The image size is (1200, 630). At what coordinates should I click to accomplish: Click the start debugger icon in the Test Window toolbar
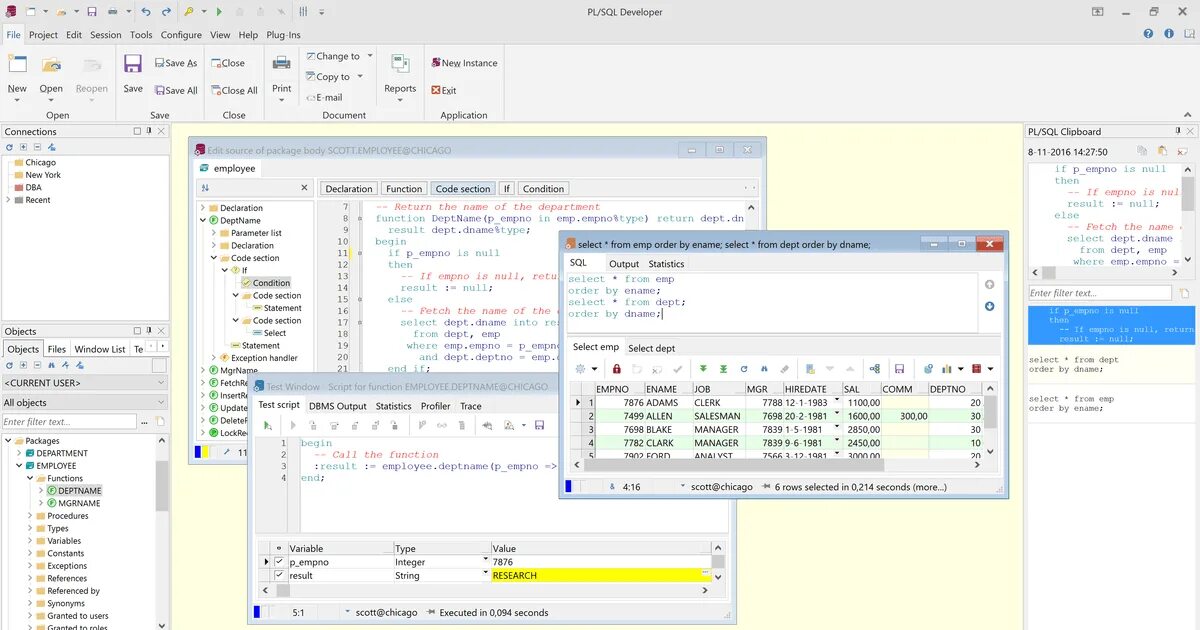click(267, 425)
